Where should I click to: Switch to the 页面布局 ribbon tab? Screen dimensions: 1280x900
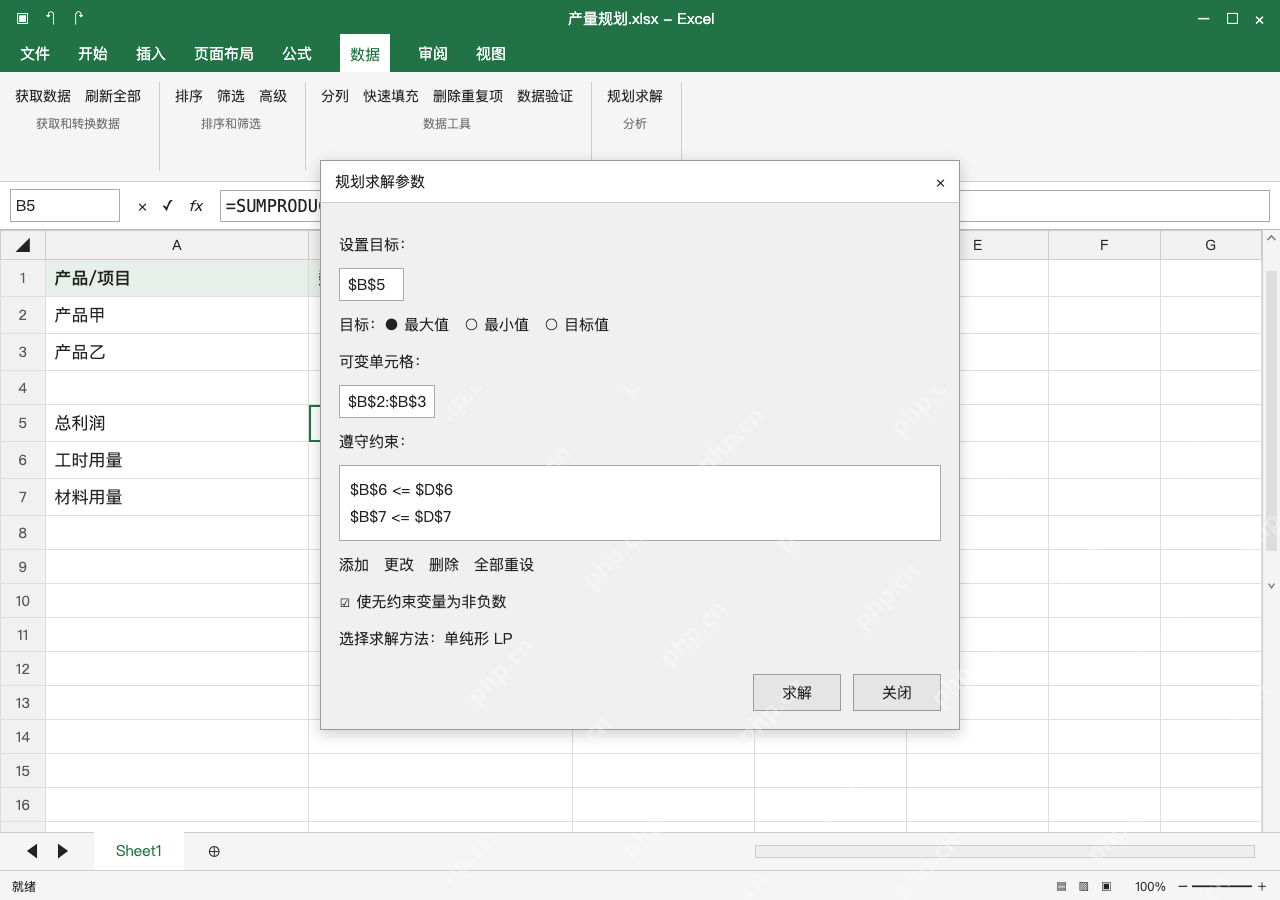tap(224, 54)
